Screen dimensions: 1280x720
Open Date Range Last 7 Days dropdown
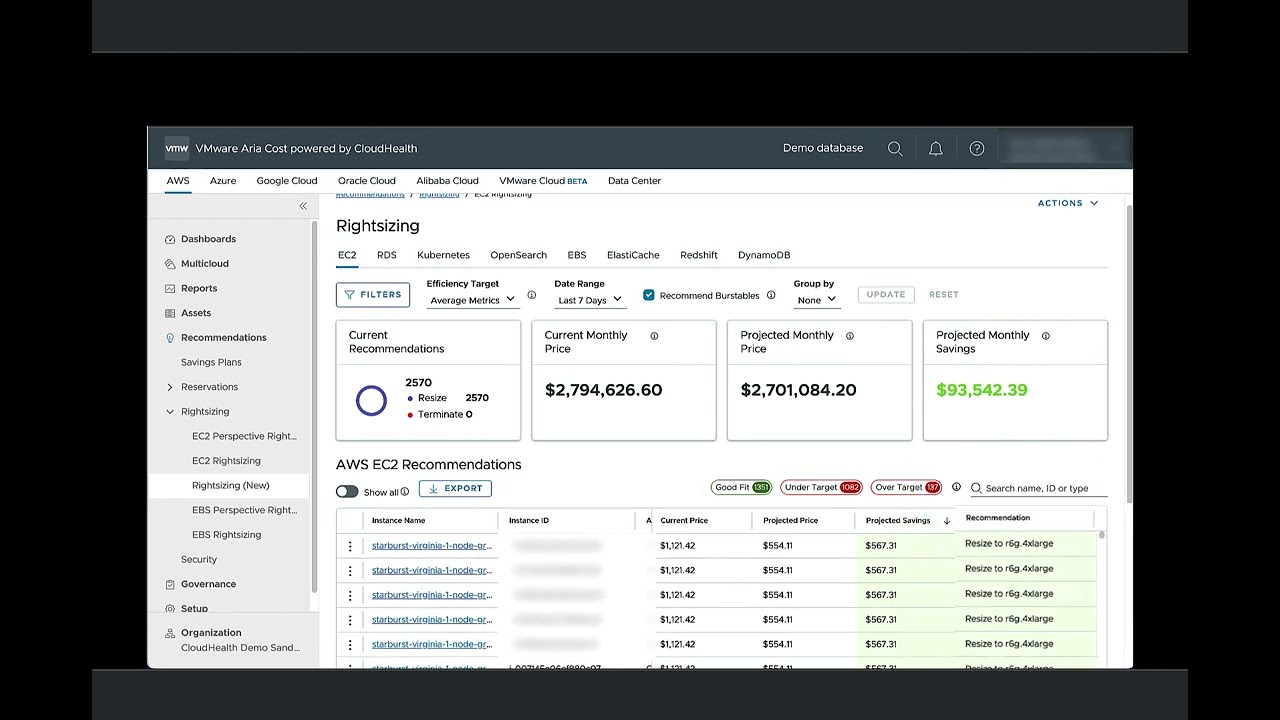590,300
